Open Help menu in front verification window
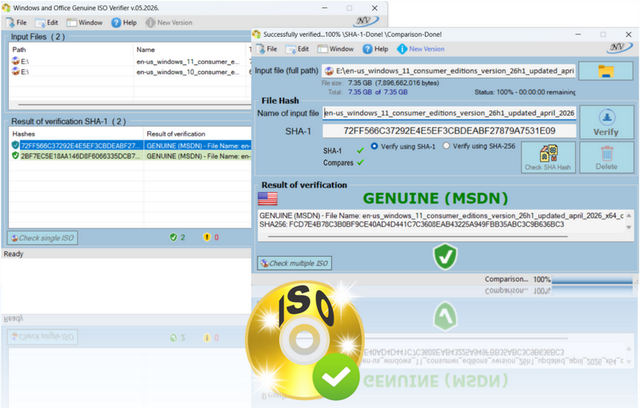Viewport: 640px width, 408px height. pos(376,49)
